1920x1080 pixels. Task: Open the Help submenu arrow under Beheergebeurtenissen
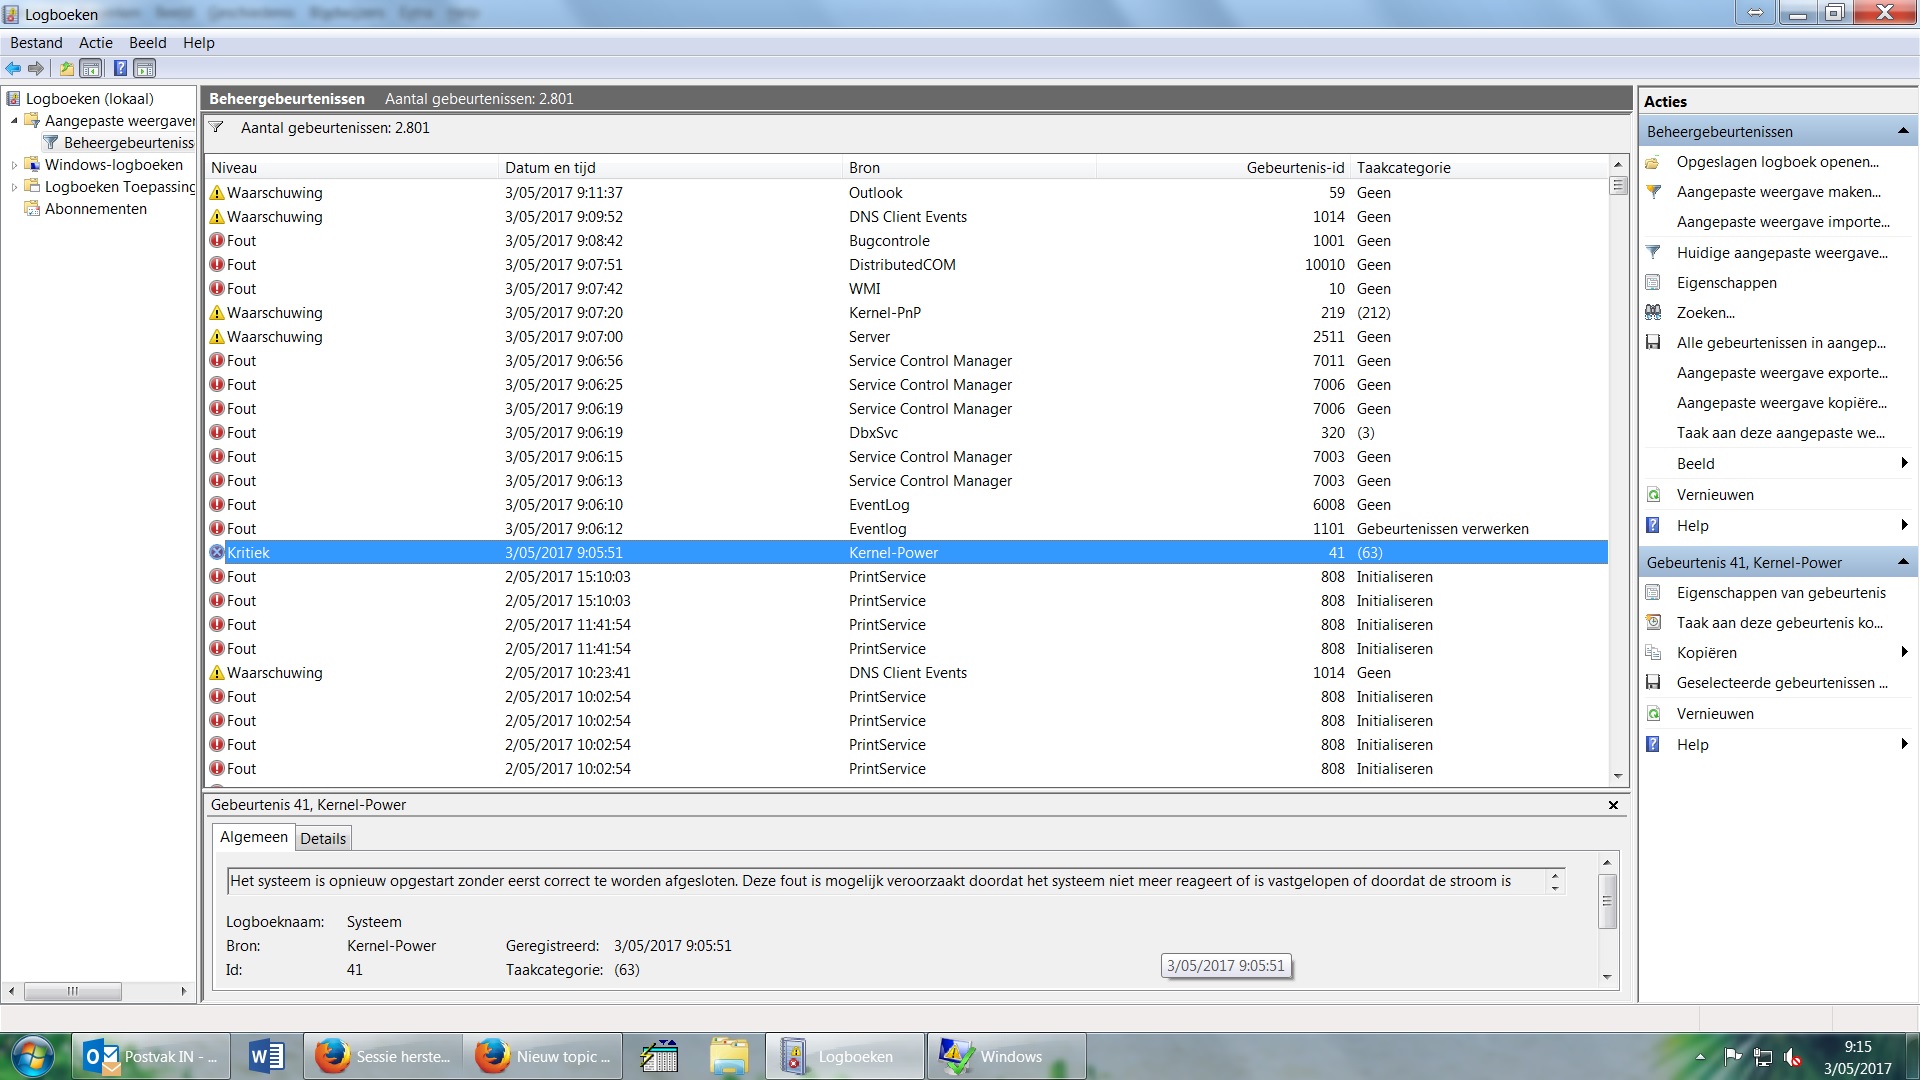pyautogui.click(x=1904, y=525)
